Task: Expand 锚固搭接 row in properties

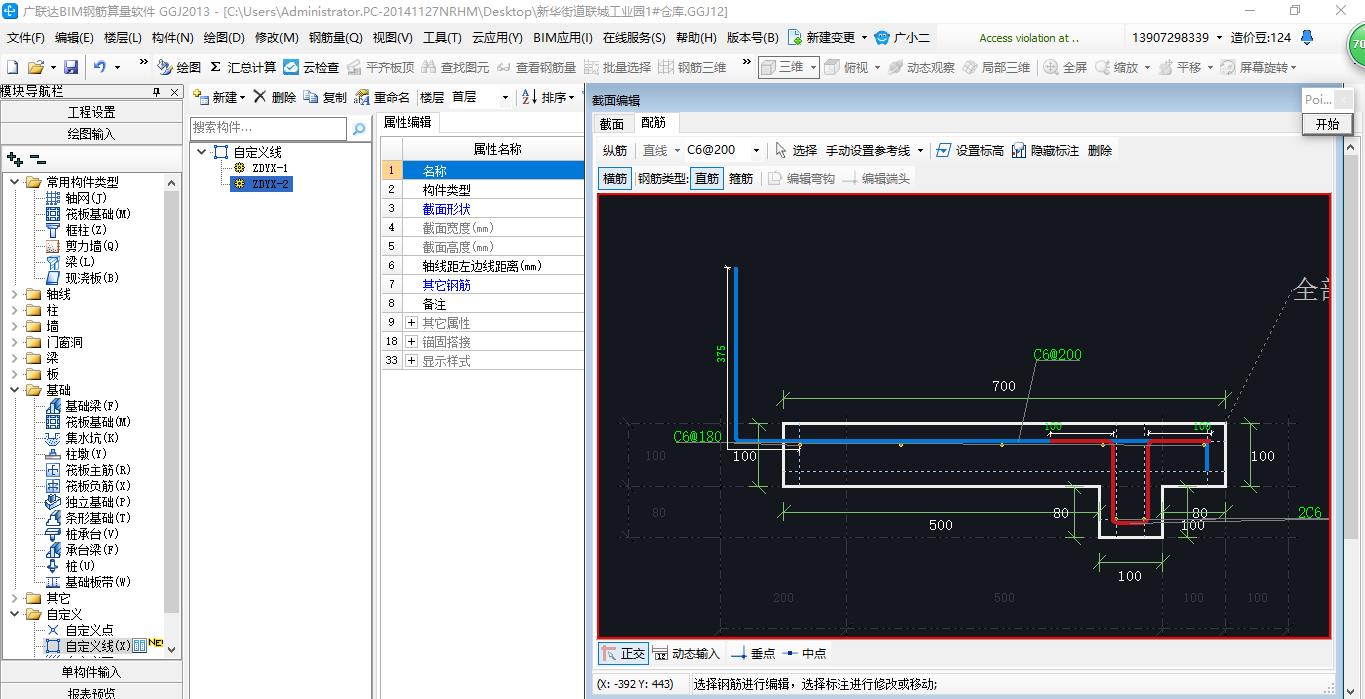Action: coord(411,342)
